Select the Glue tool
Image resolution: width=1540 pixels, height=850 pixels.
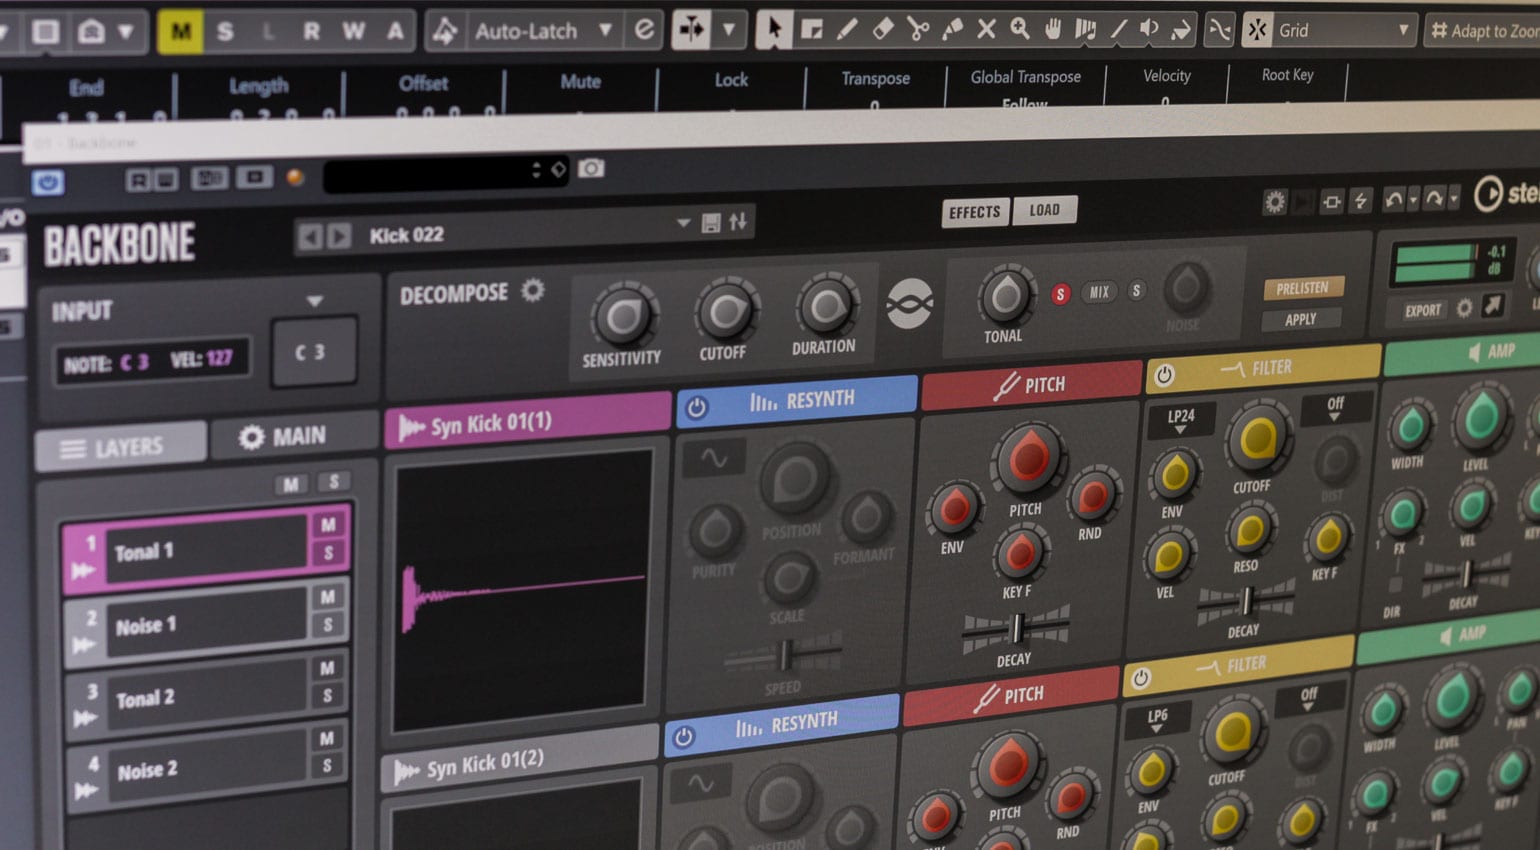click(952, 29)
